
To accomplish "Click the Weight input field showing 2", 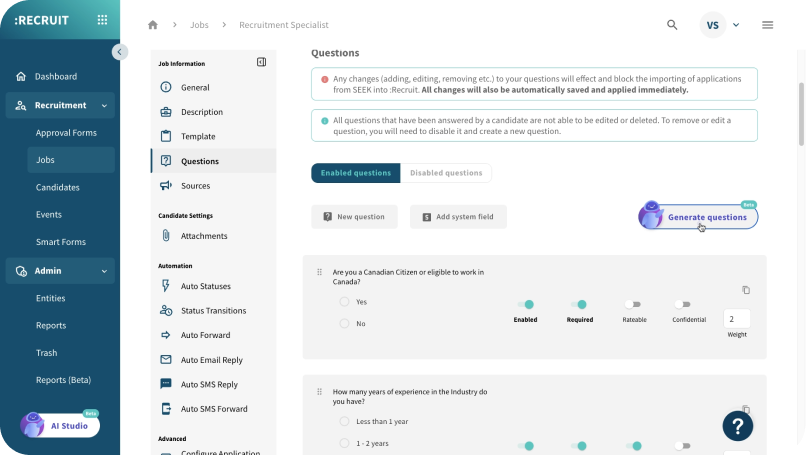I will (x=737, y=319).
